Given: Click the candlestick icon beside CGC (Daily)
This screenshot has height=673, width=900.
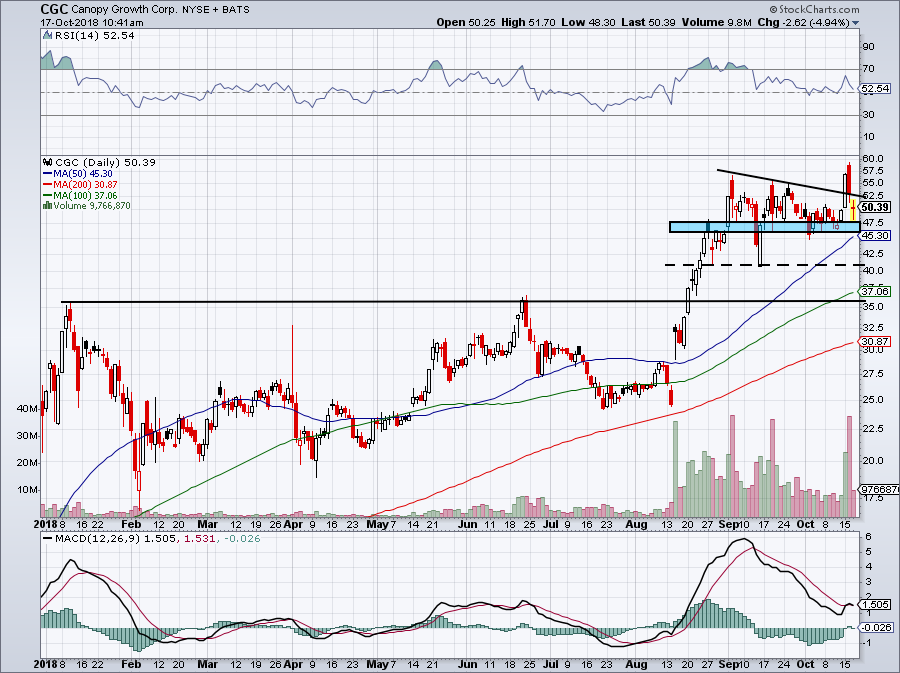Looking at the screenshot, I should pos(48,163).
